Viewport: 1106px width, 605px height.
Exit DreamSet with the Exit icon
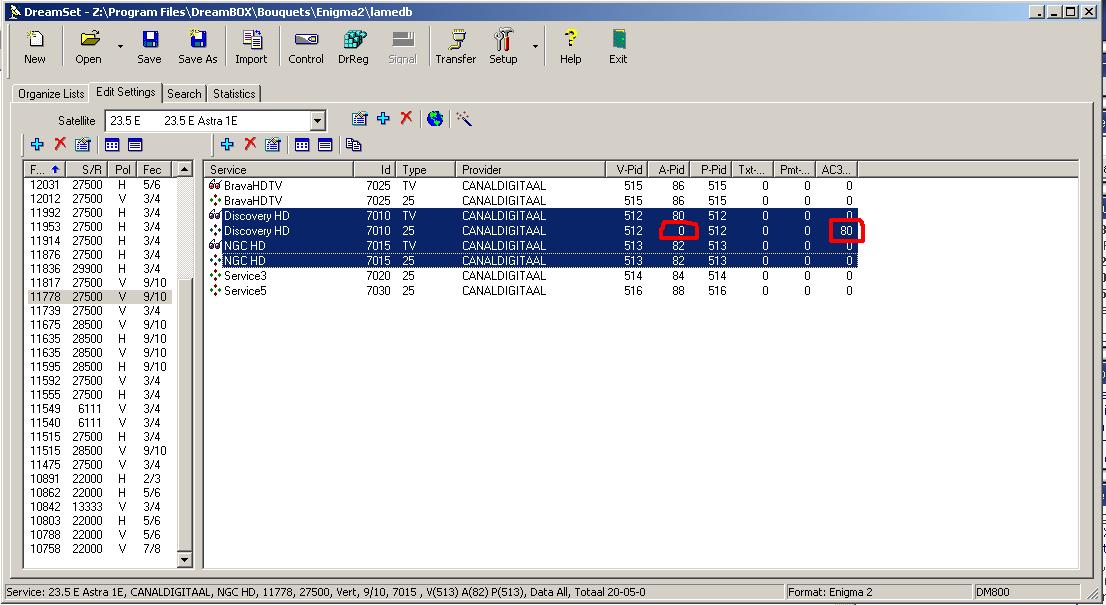point(618,47)
